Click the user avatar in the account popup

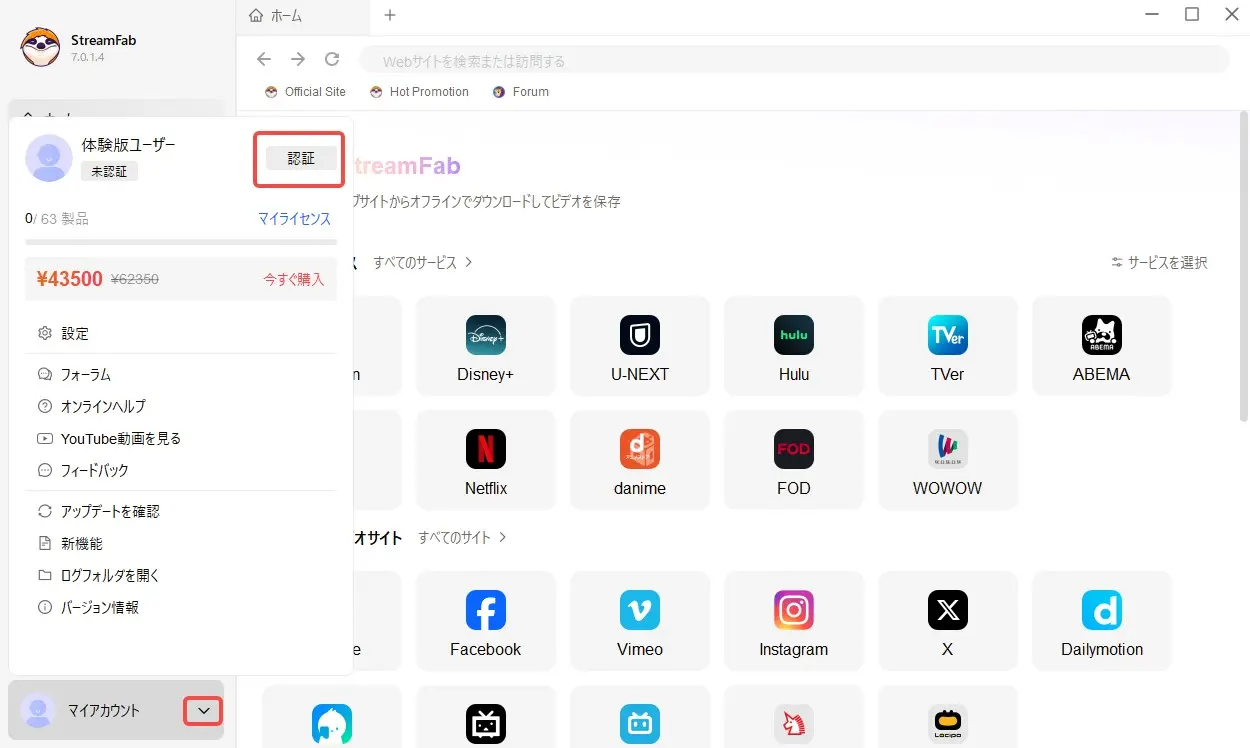pyautogui.click(x=48, y=157)
